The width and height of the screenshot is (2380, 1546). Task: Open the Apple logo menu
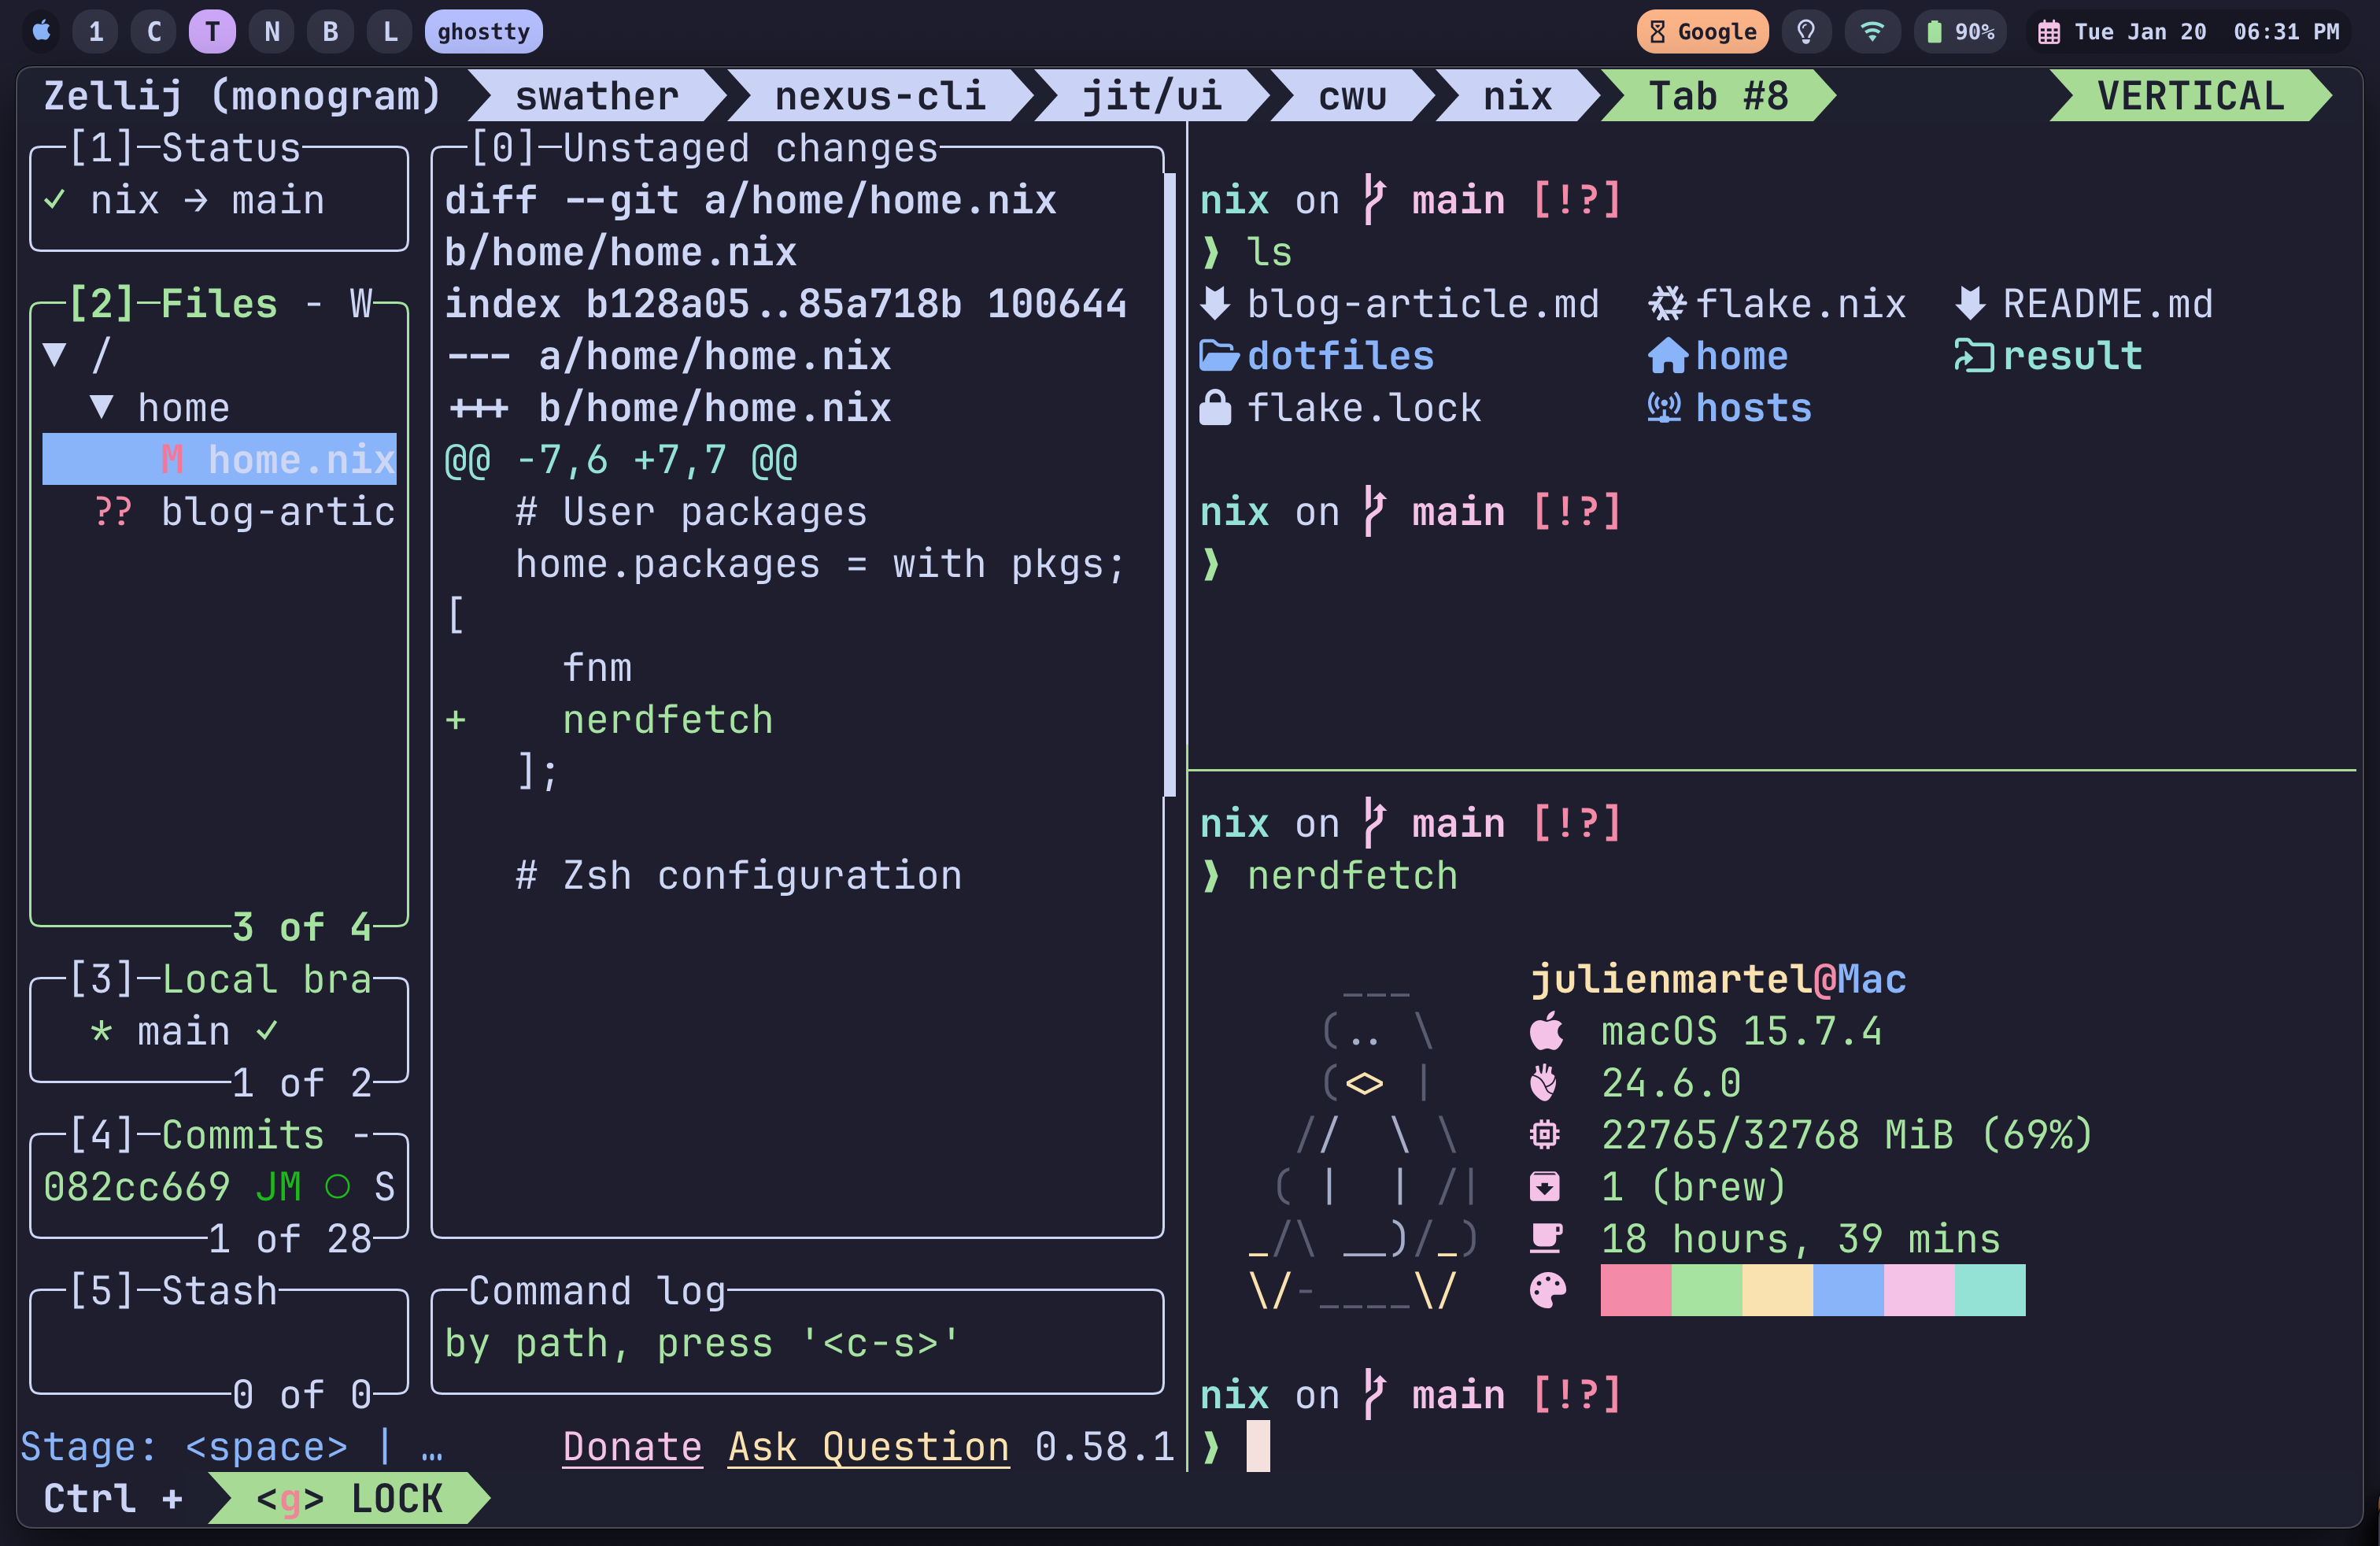(x=41, y=31)
